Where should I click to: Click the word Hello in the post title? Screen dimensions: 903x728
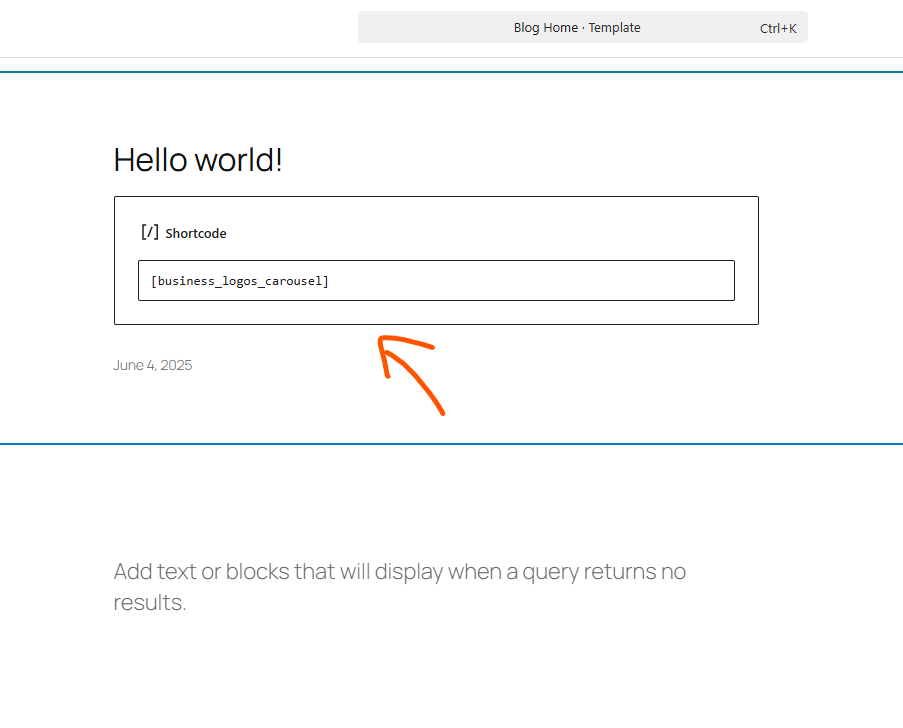point(145,159)
